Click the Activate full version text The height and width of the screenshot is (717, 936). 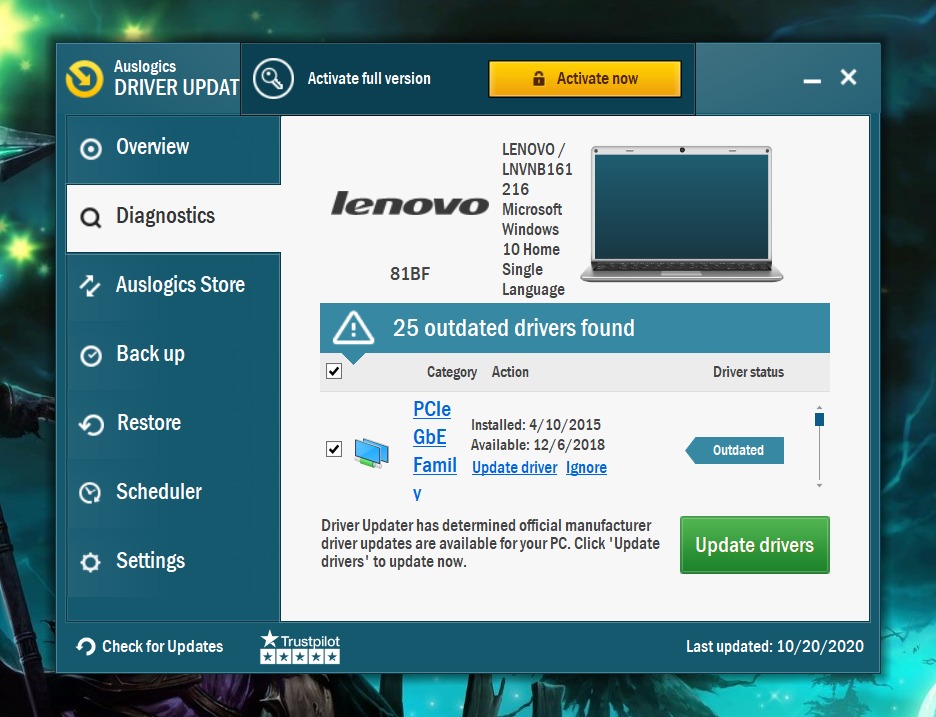369,79
